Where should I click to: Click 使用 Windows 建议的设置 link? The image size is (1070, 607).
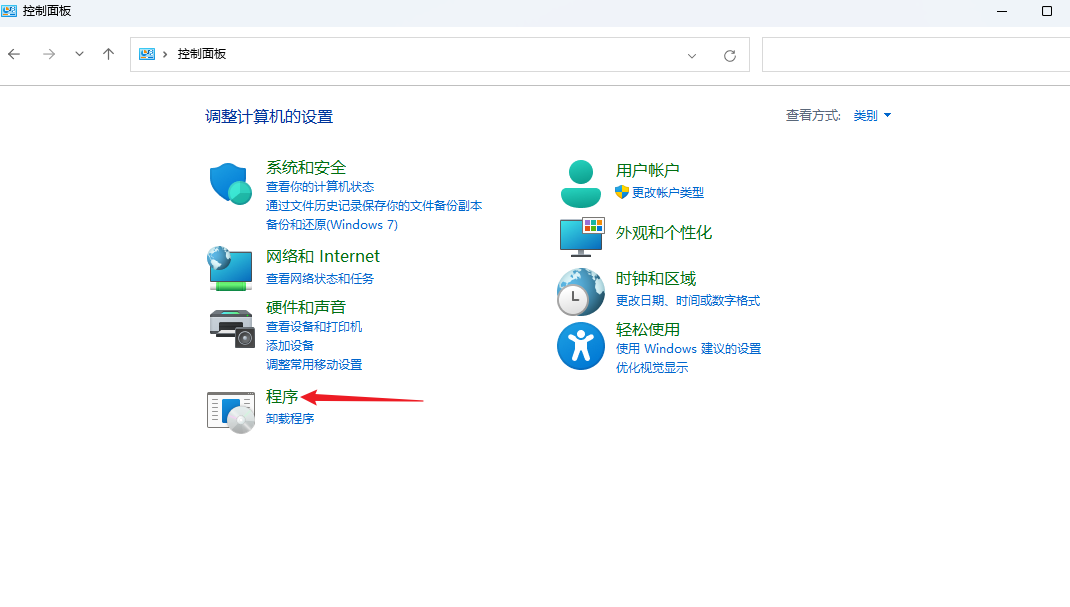(x=689, y=349)
